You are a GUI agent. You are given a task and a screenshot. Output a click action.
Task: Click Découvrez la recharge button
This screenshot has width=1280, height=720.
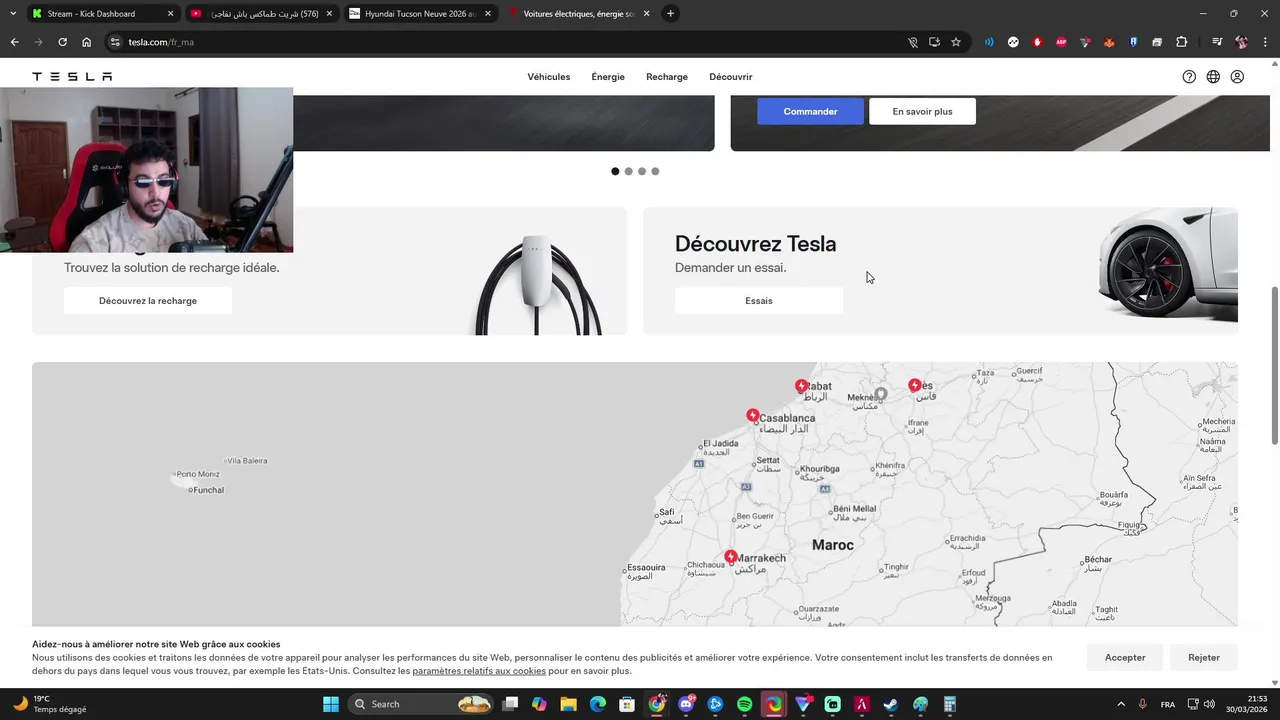coord(148,300)
